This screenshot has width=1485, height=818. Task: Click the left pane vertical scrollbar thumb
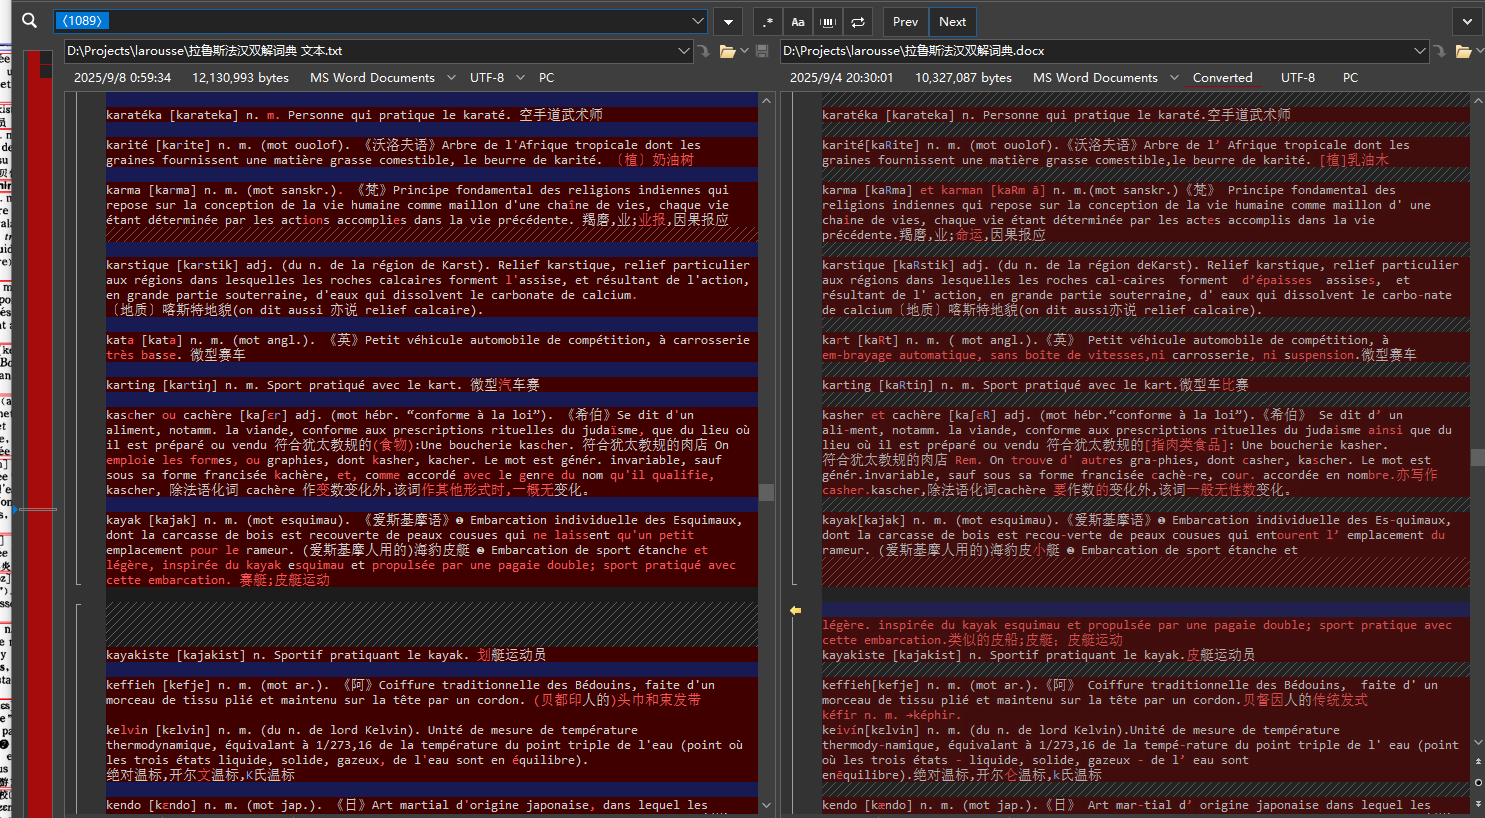click(766, 492)
